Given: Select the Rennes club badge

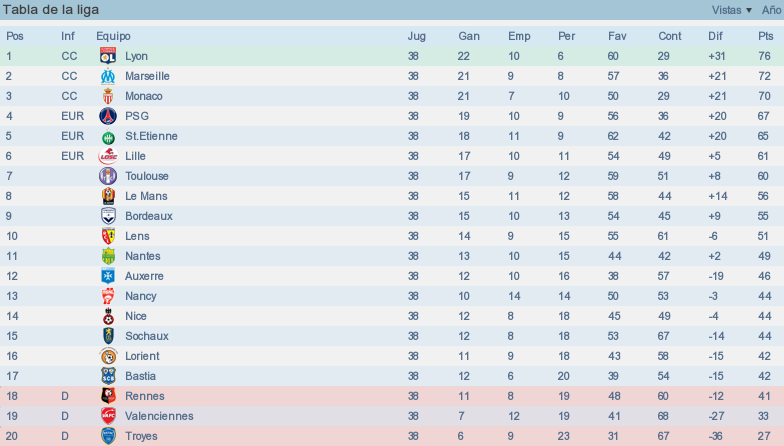Looking at the screenshot, I should 108,396.
